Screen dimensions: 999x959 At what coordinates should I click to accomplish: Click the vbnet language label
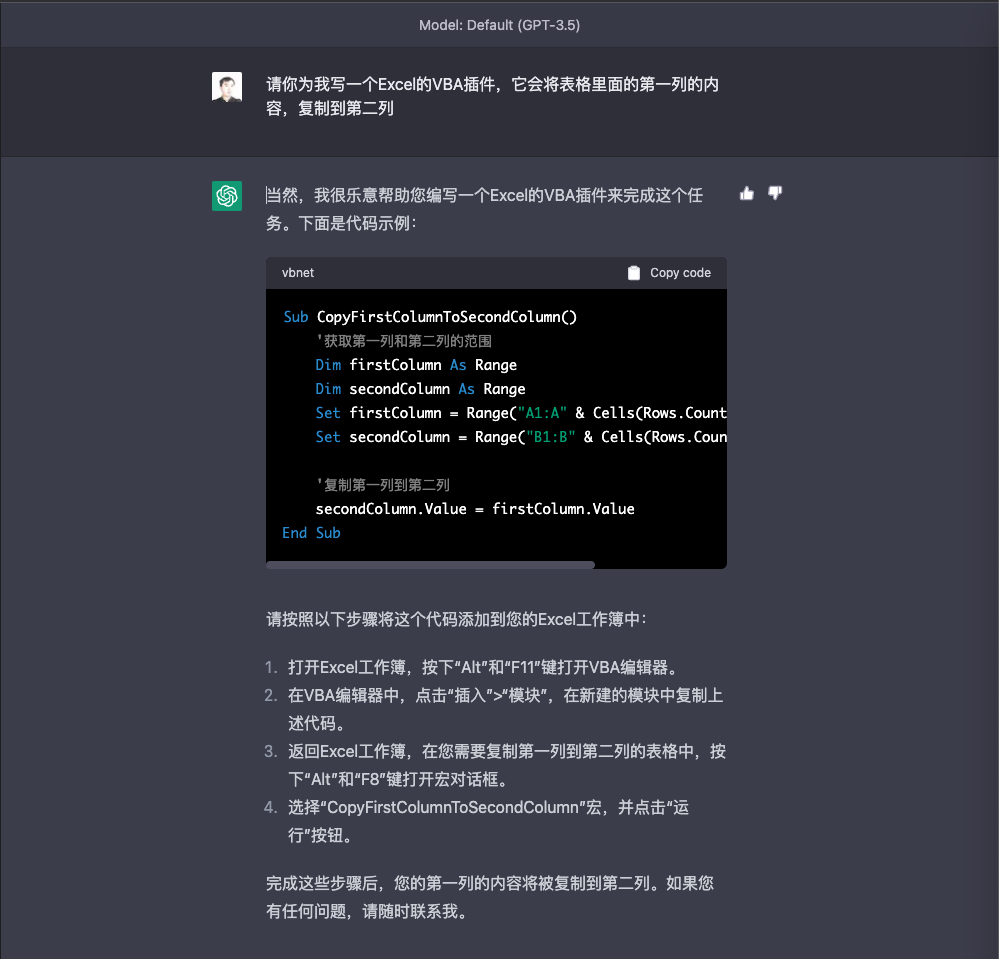coord(298,273)
